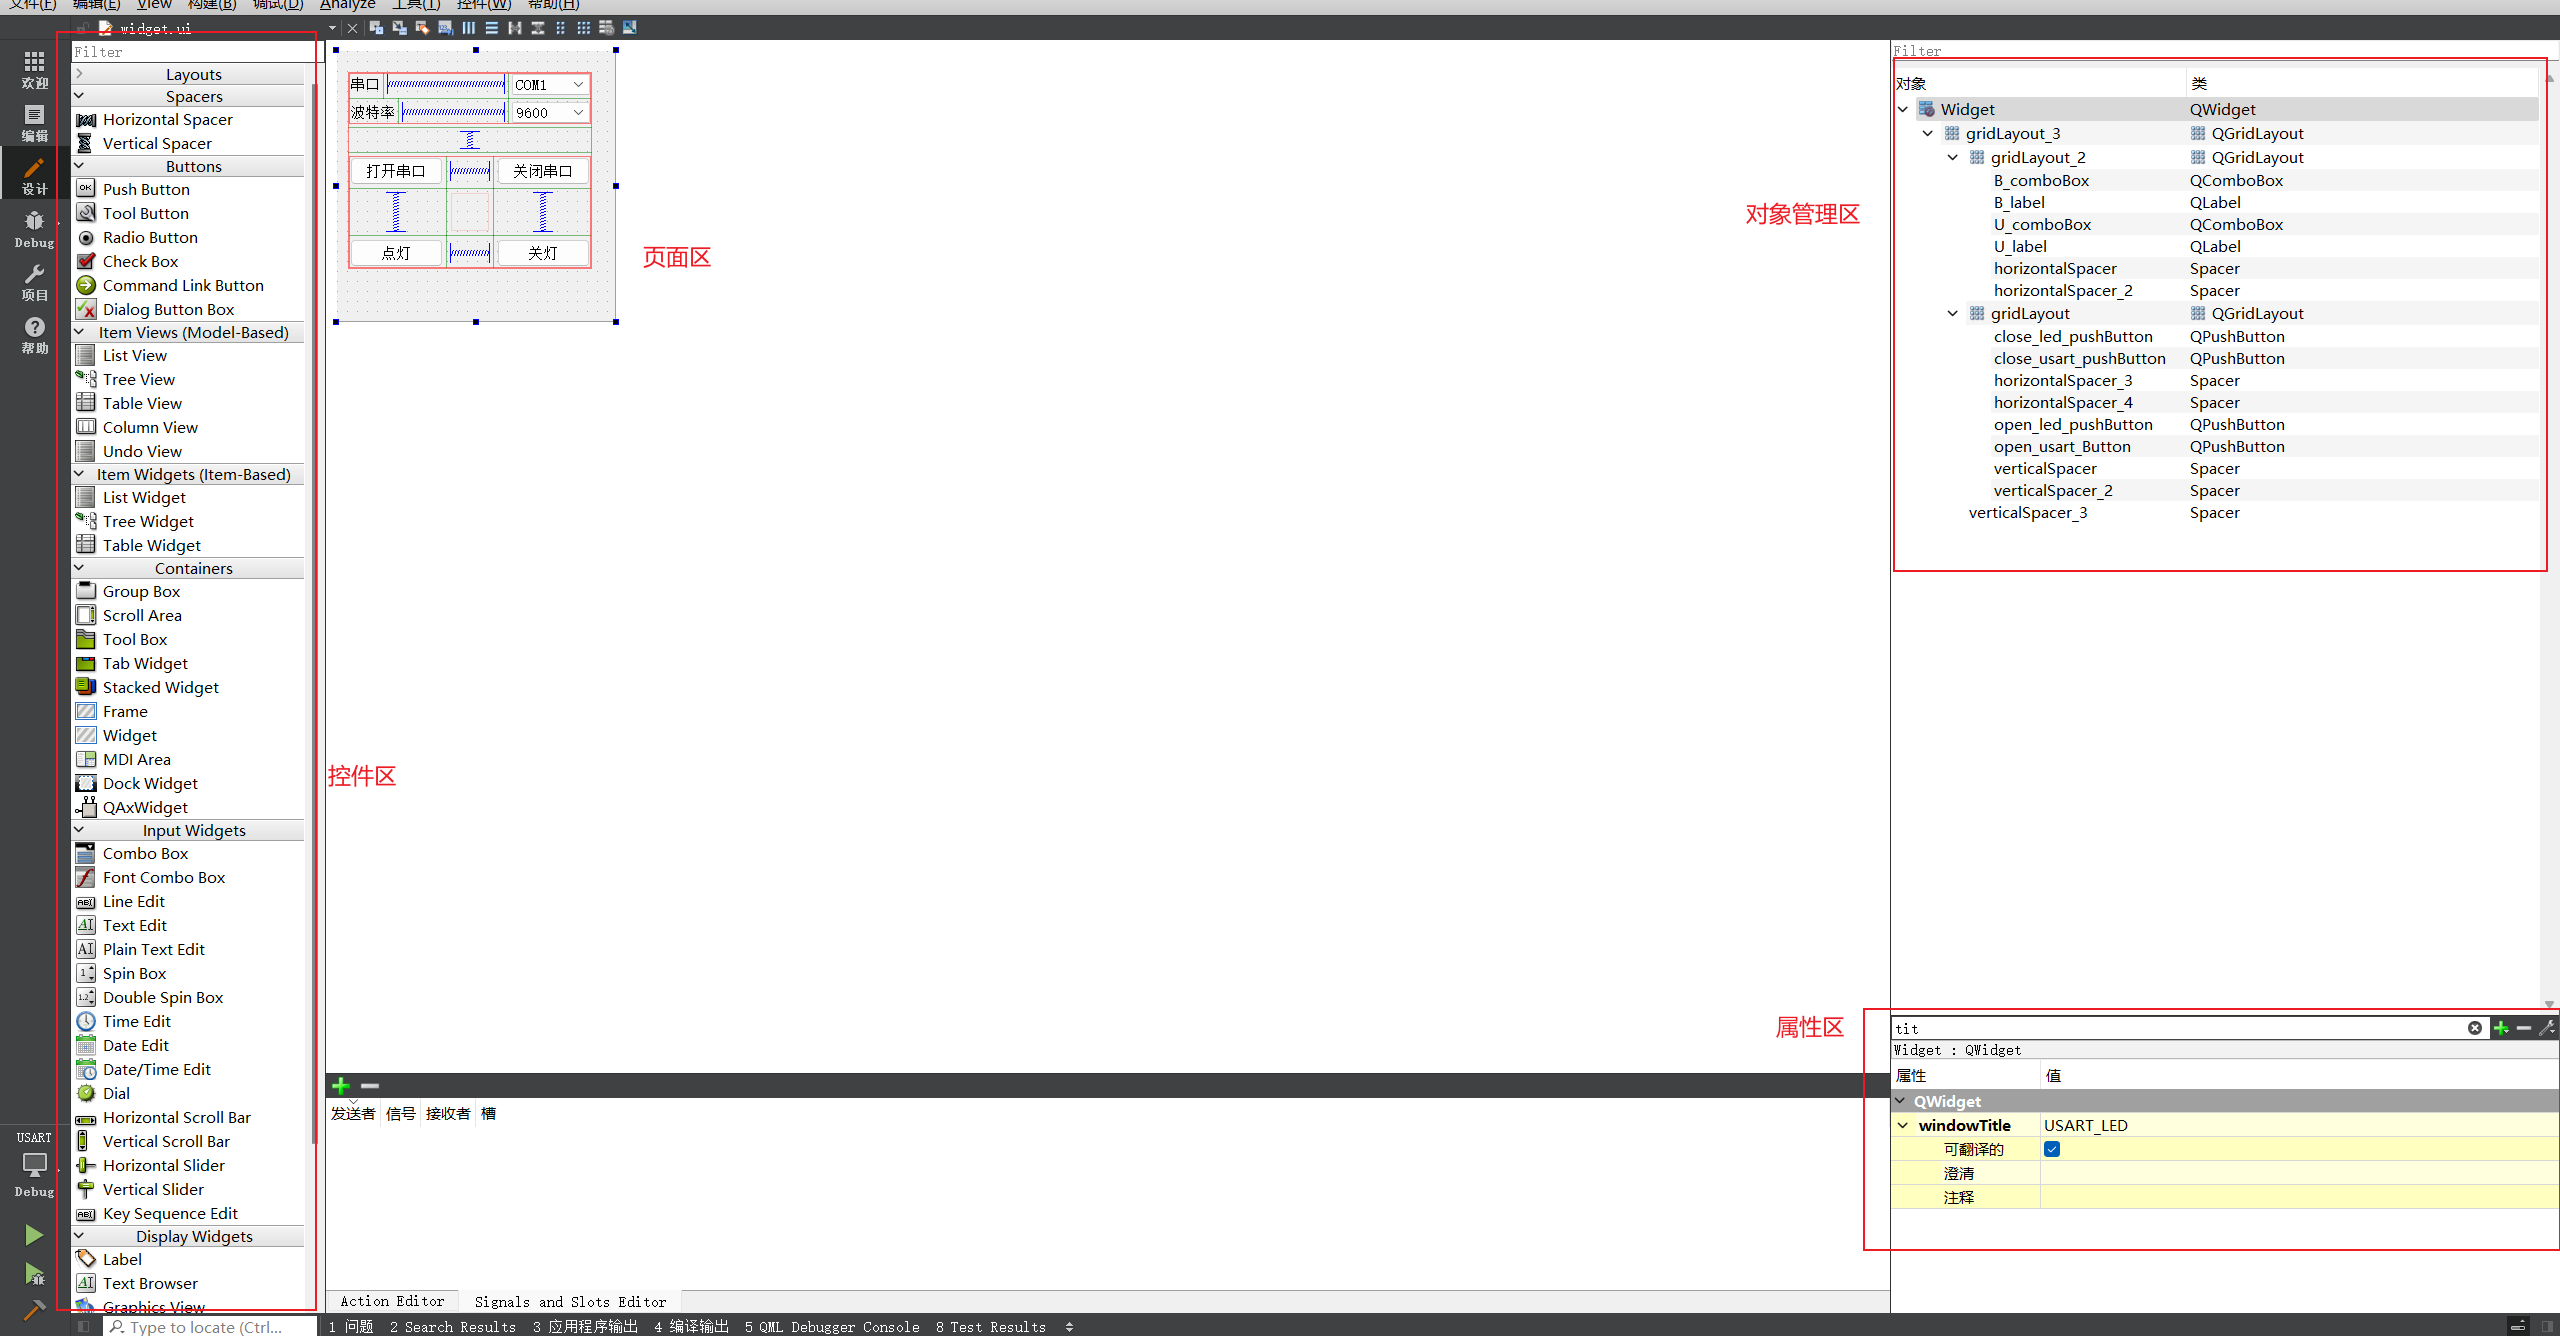Switch to Signals and Slots Editor tab
This screenshot has width=2560, height=1336.
tap(571, 1300)
